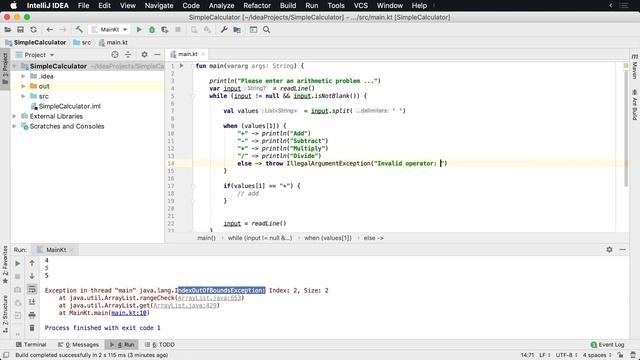Expand External Libraries node
Viewport: 640px width, 360px height.
pyautogui.click(x=15, y=116)
